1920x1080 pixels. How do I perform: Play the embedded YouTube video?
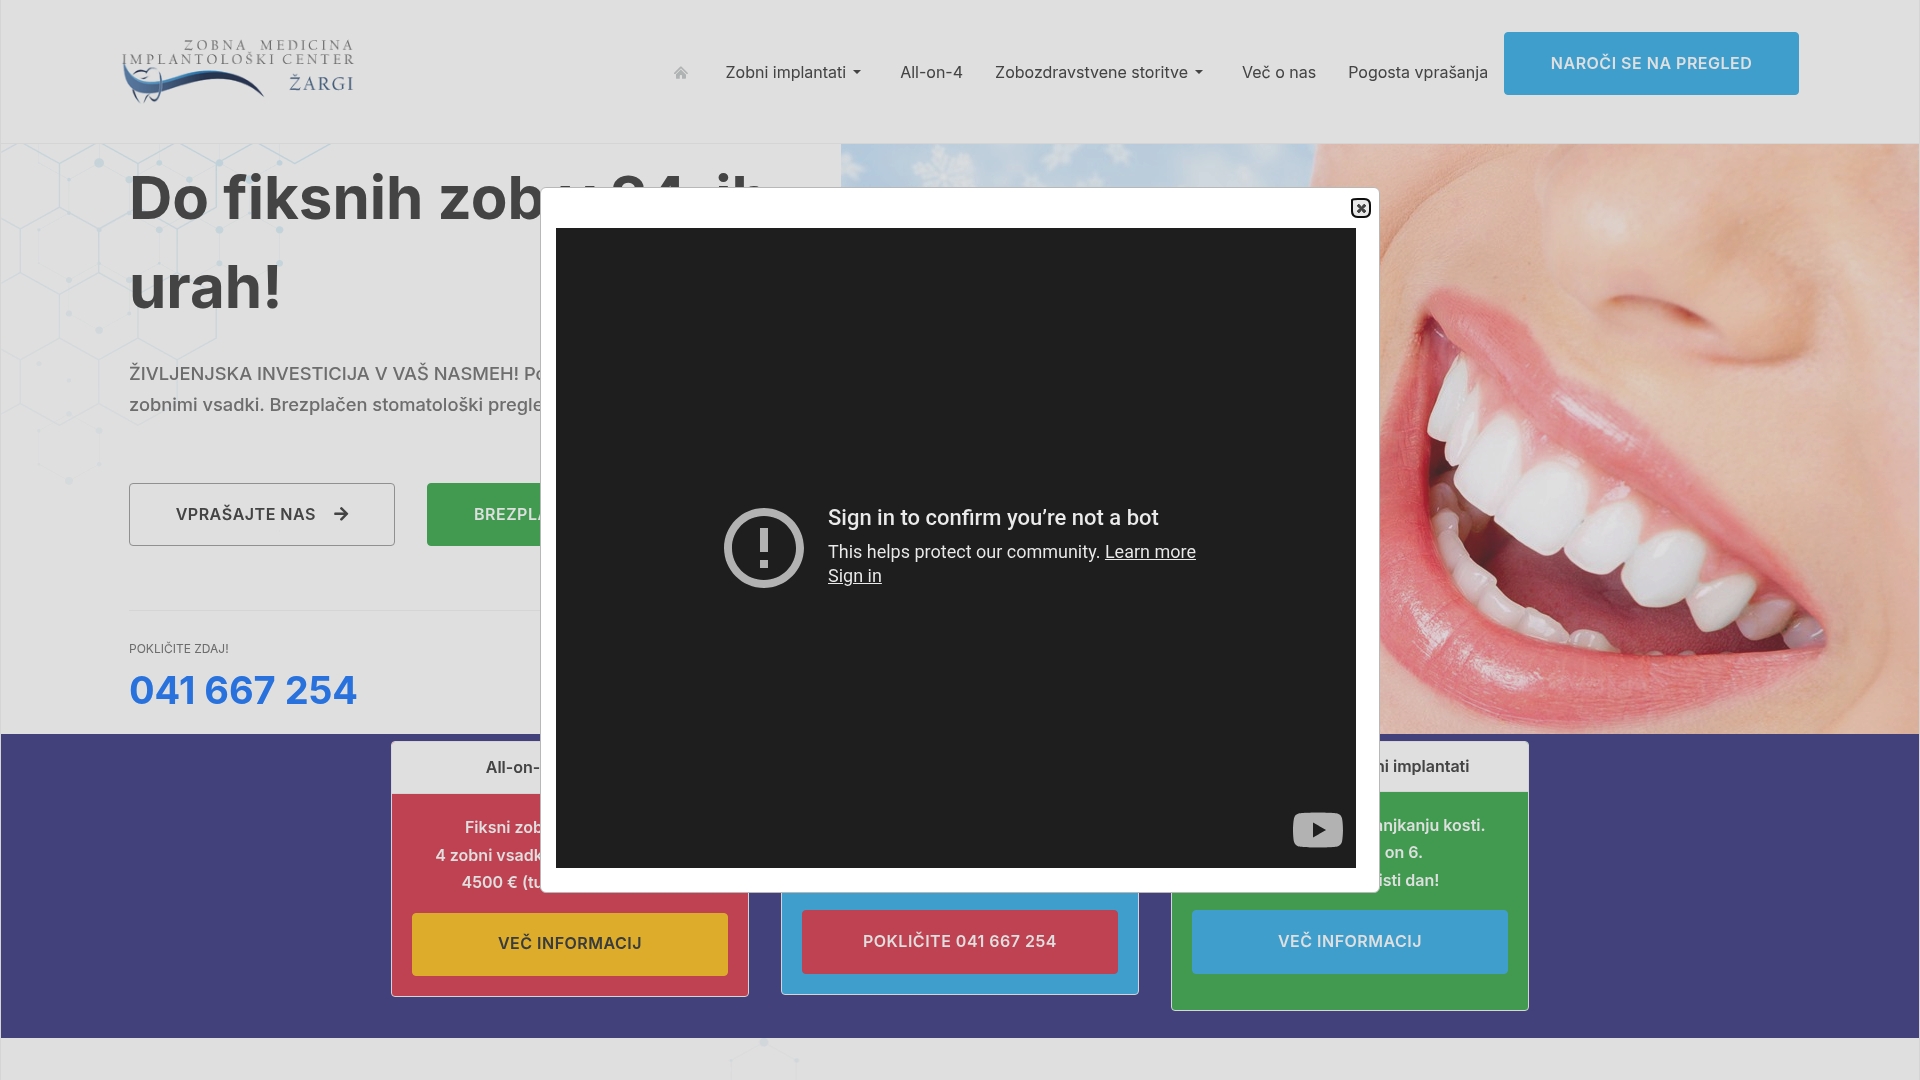(x=1317, y=830)
